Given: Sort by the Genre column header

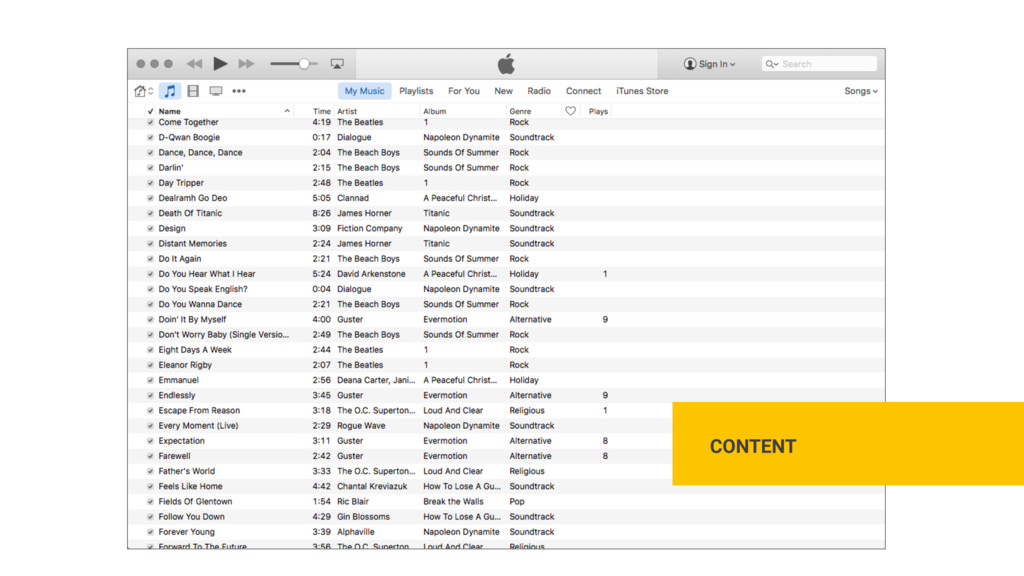Looking at the screenshot, I should point(520,112).
